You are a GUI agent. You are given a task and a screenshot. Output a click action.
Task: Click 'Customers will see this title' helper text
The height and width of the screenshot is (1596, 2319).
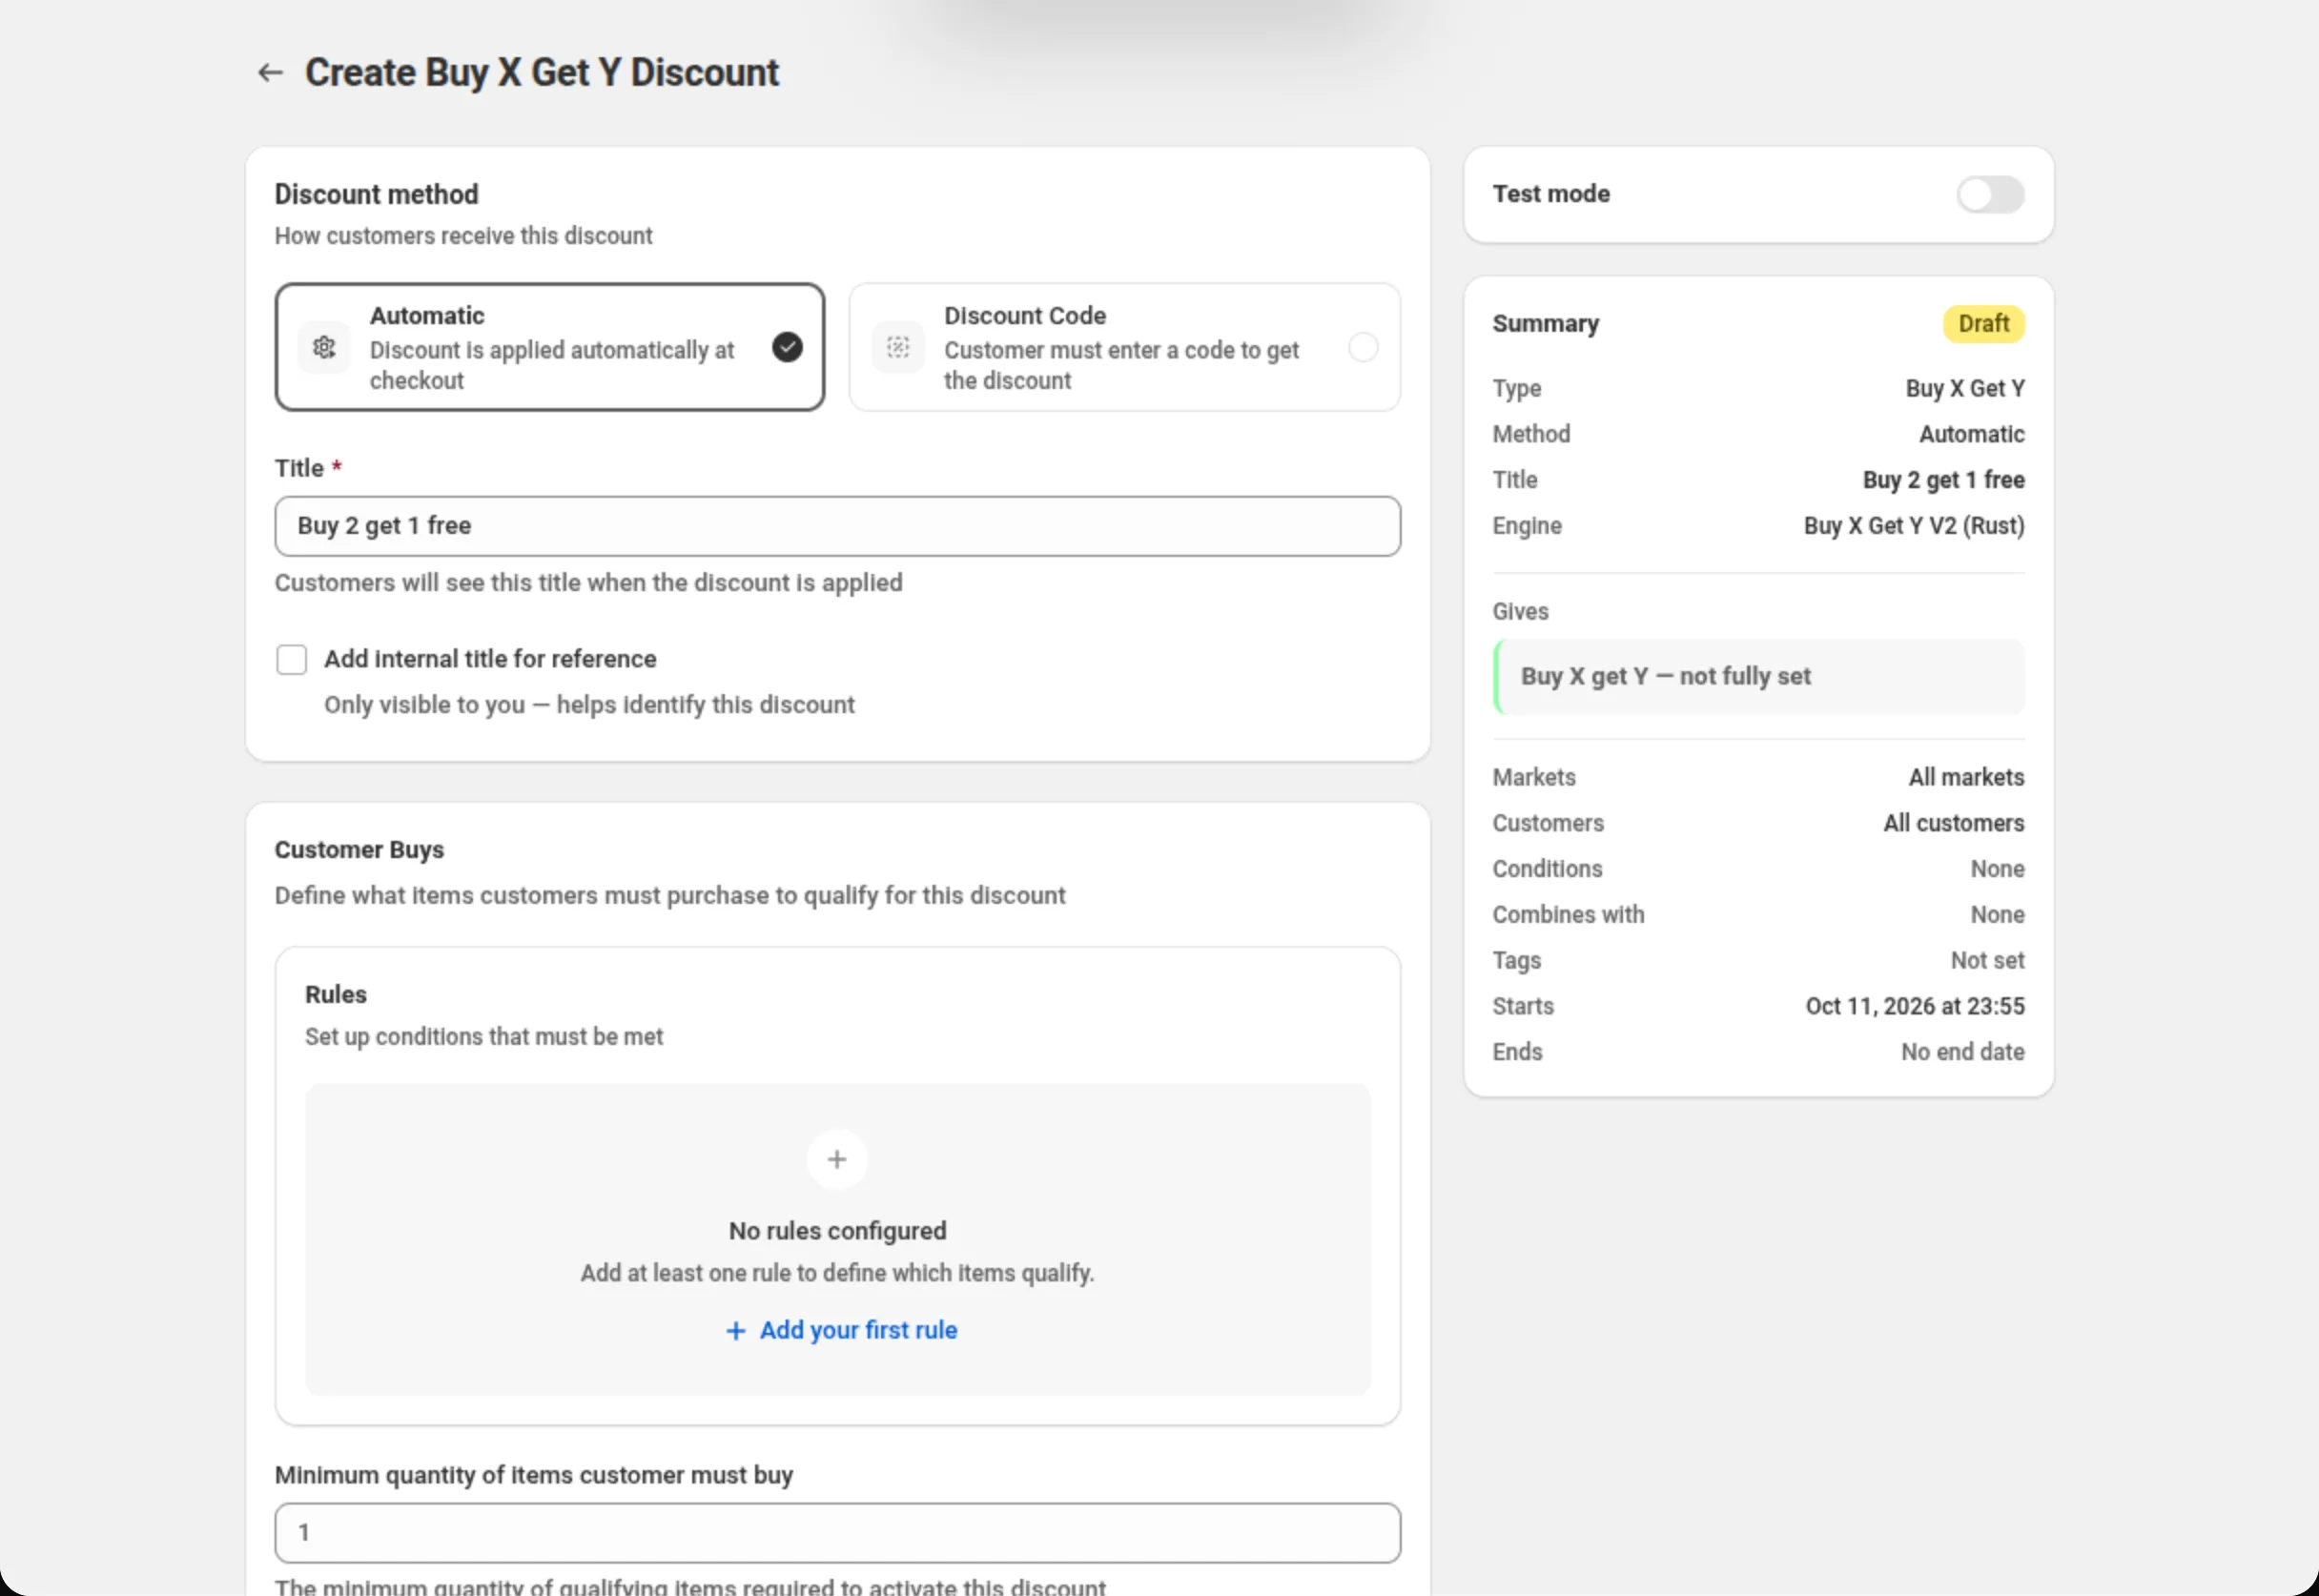point(588,583)
